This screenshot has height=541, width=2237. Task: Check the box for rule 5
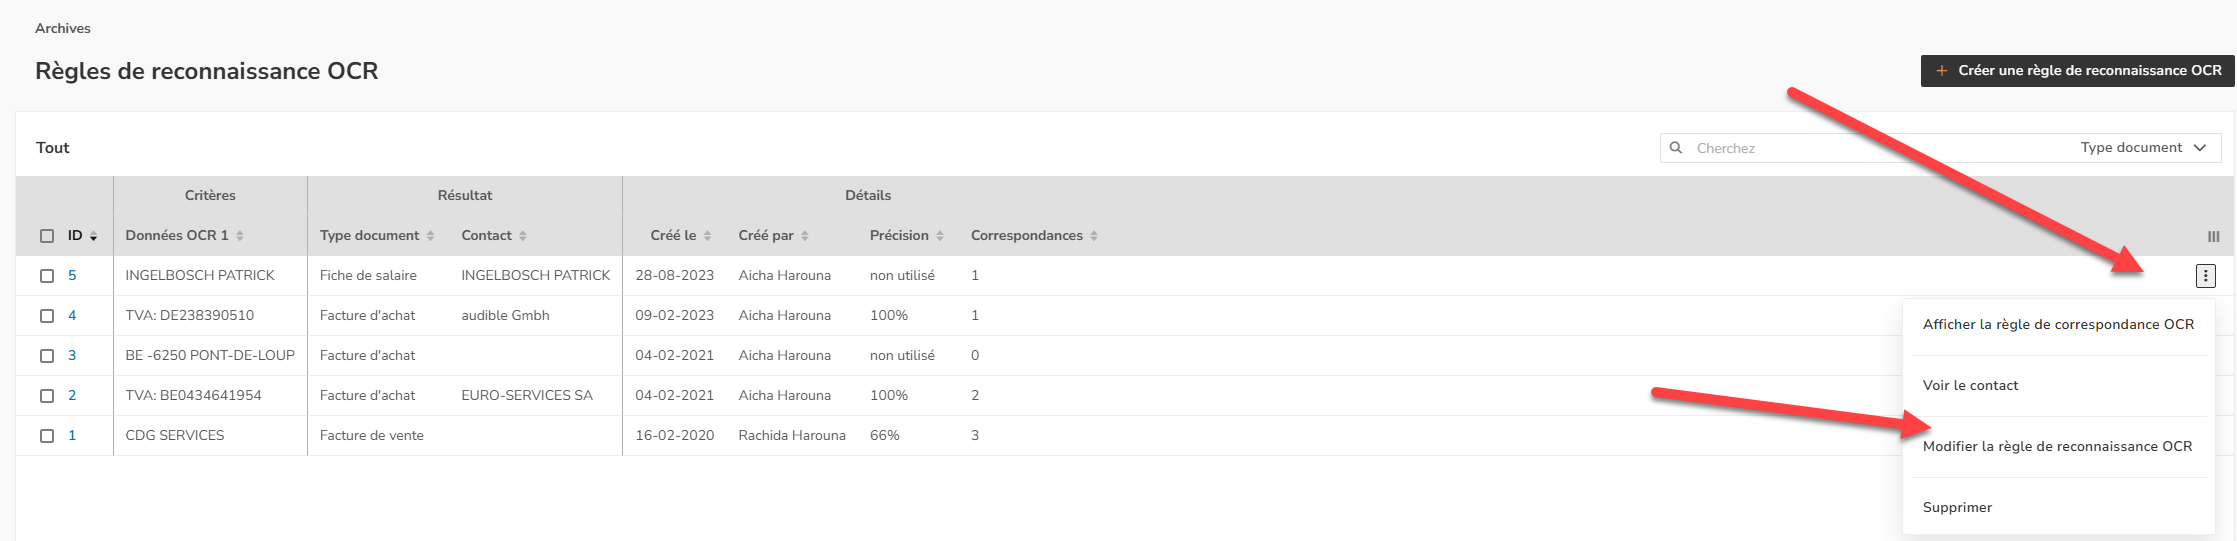[x=47, y=276]
